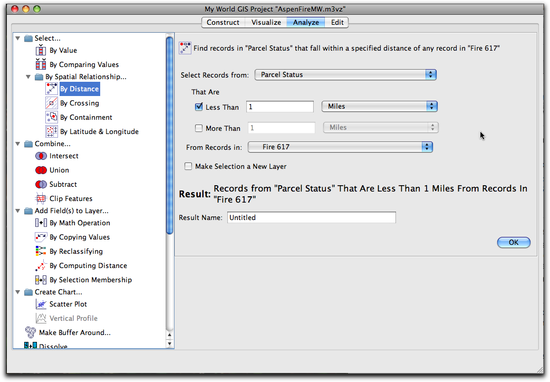Collapse the Add Field(s) to Layer triangle

click(x=18, y=210)
